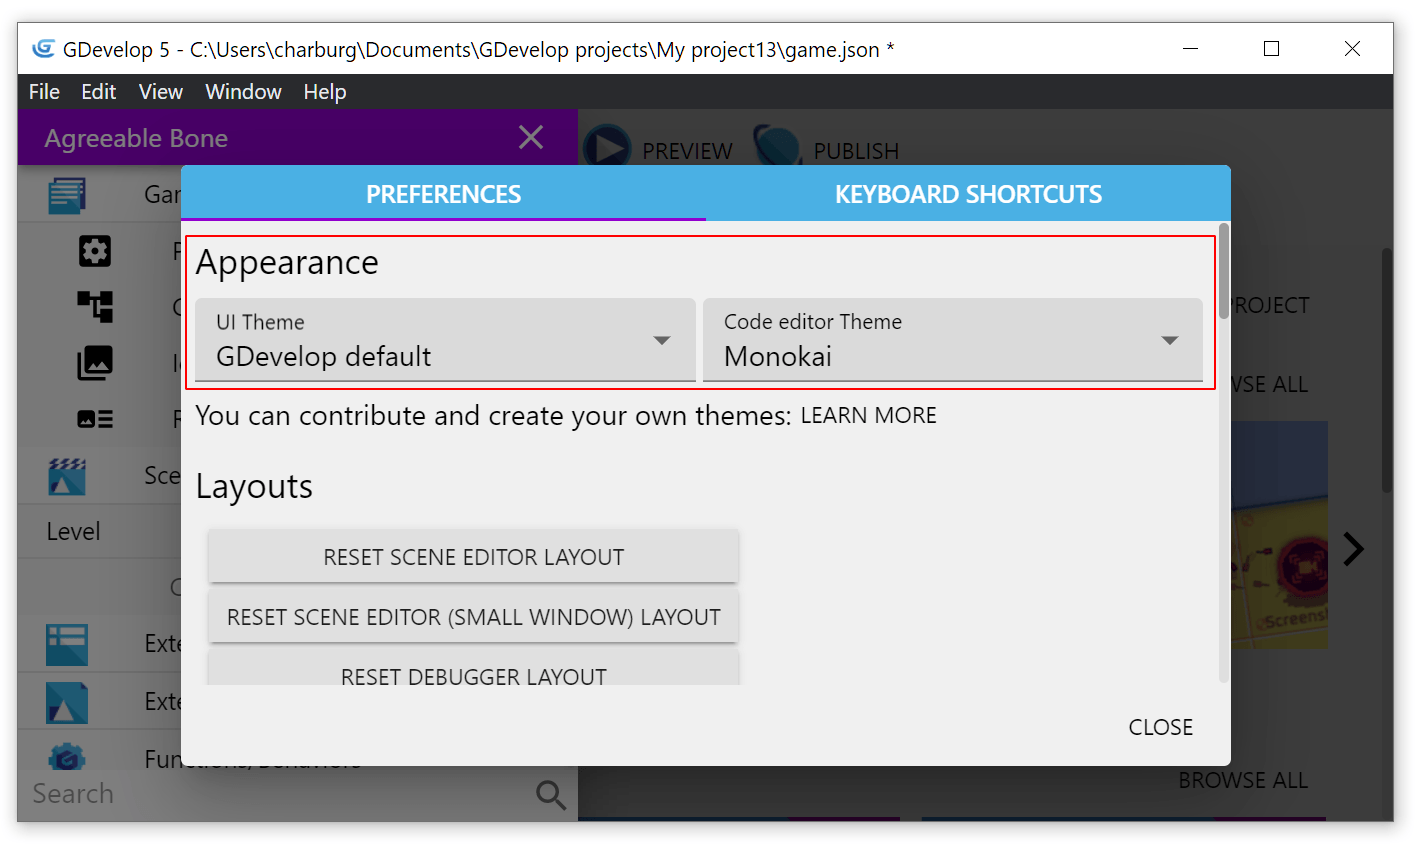Click the next arrow chevron on carousel

point(1353,549)
